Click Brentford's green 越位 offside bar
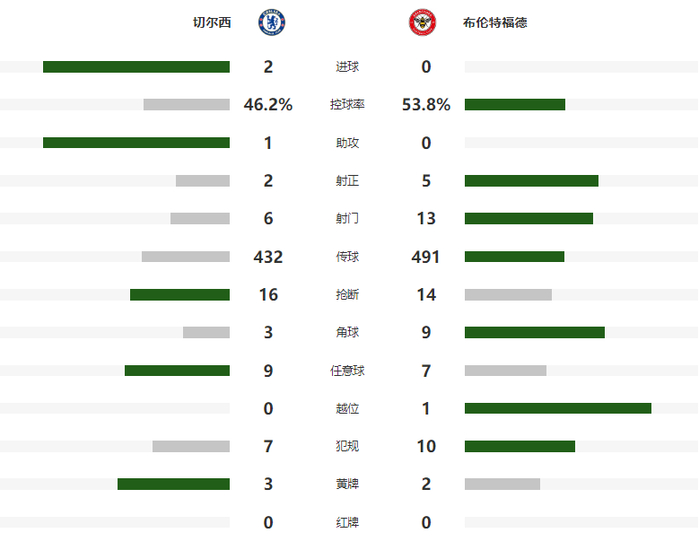The image size is (700, 559). point(558,408)
